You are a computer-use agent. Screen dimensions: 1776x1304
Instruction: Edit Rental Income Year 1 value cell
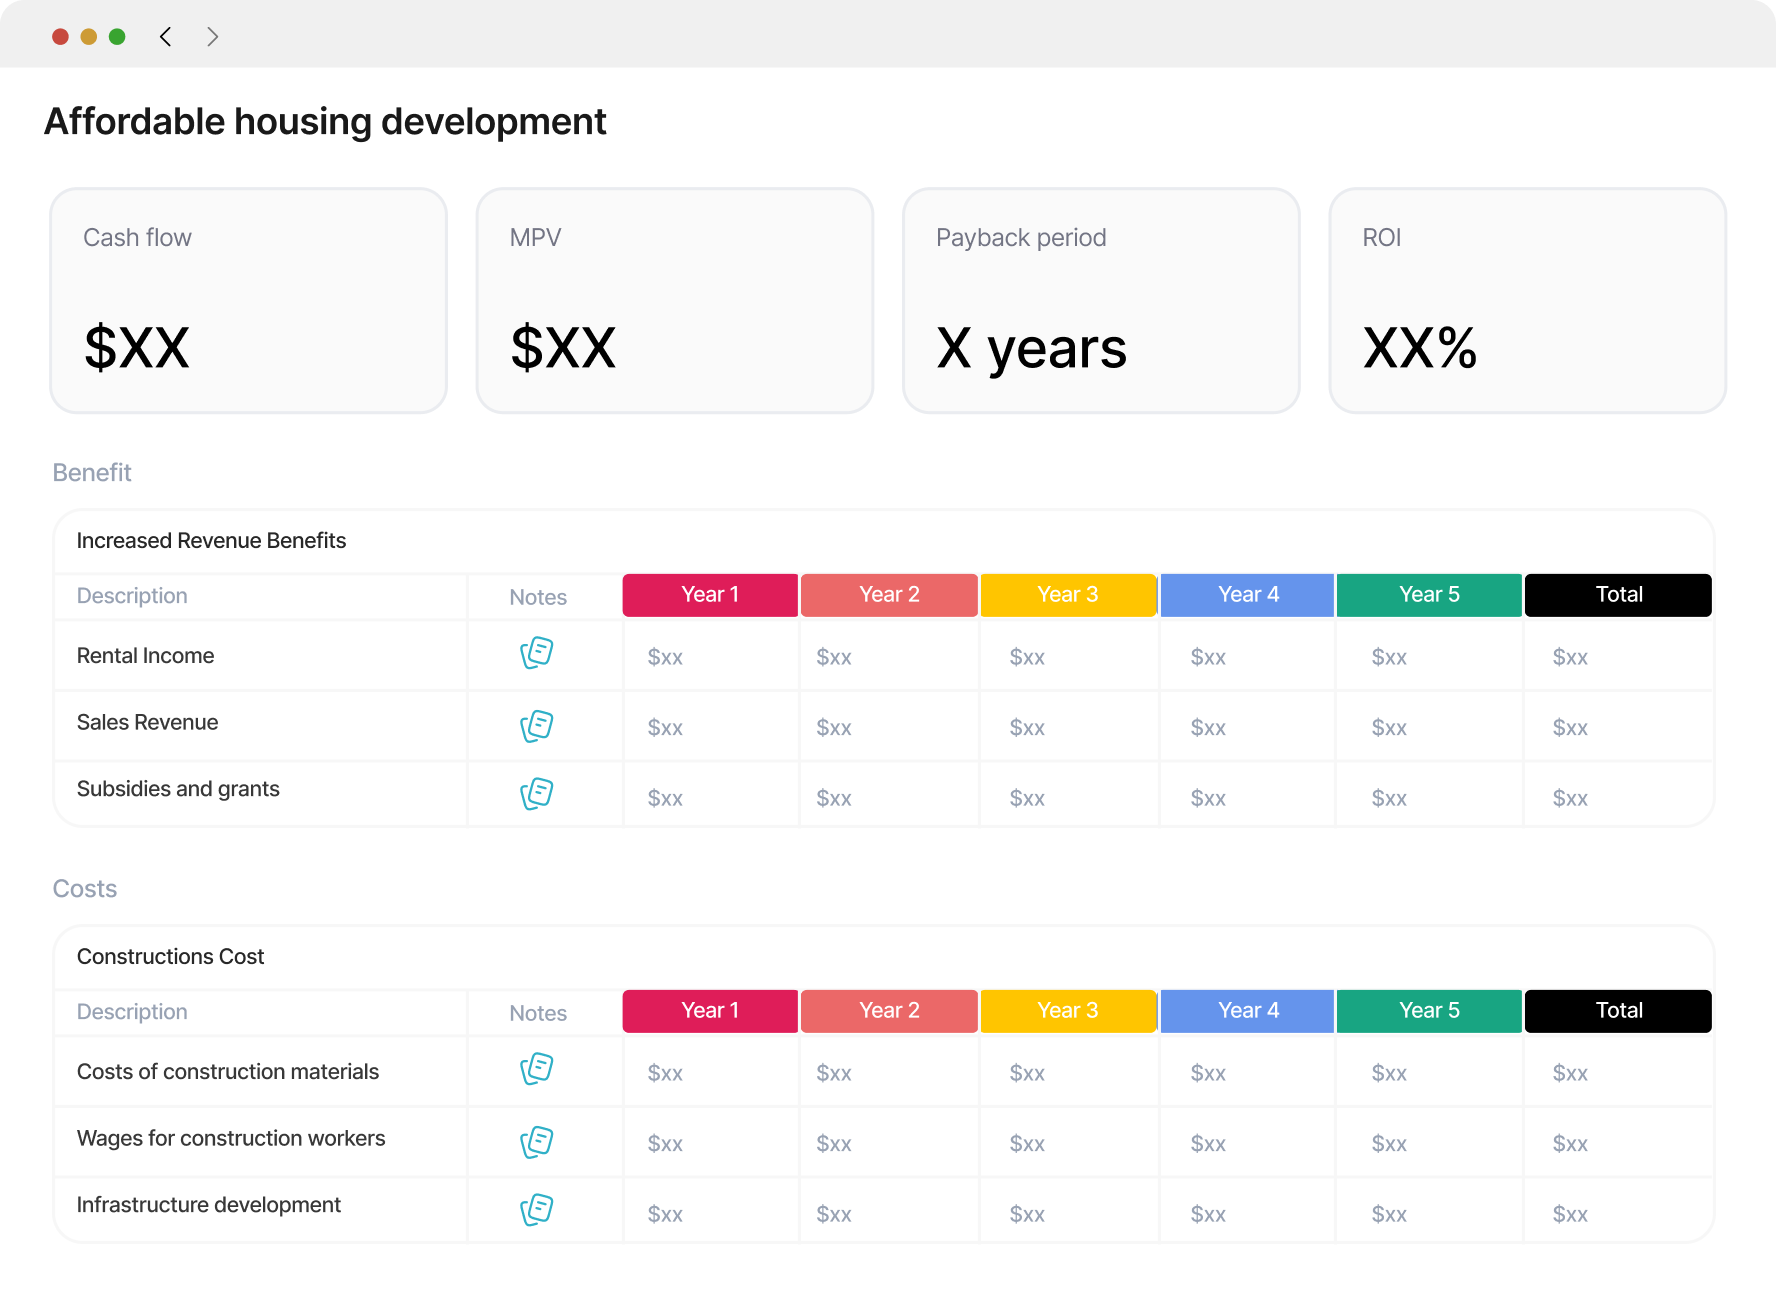tap(711, 657)
